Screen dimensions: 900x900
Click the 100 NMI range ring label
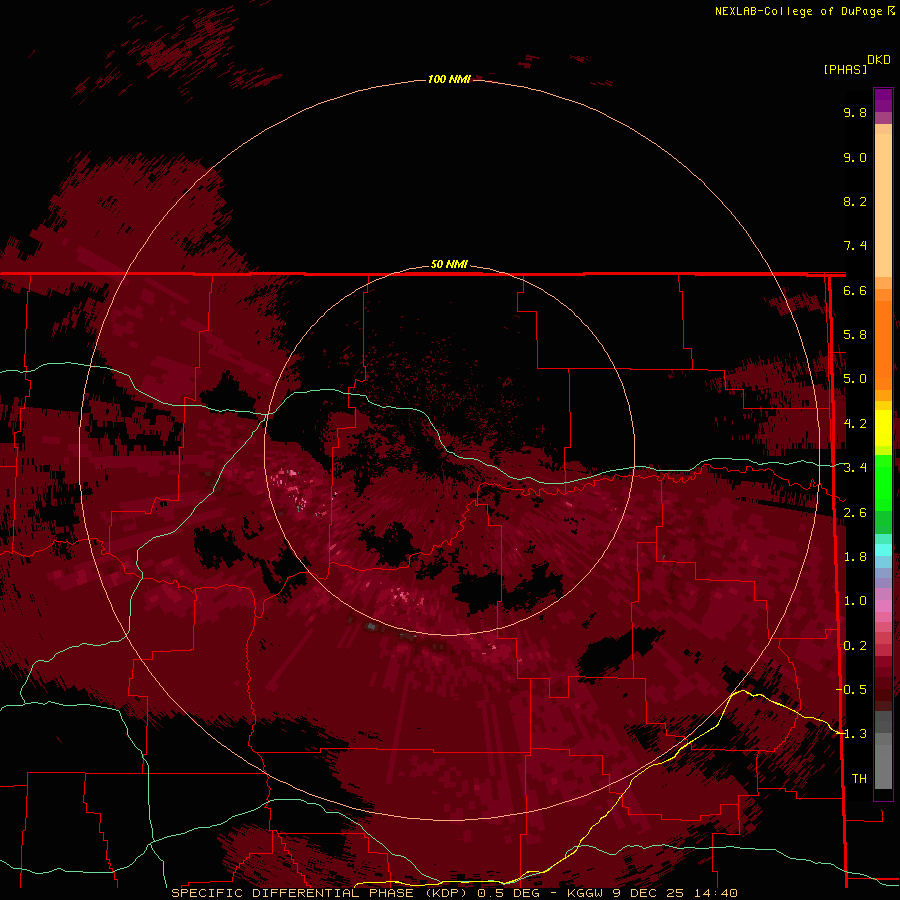tap(449, 79)
